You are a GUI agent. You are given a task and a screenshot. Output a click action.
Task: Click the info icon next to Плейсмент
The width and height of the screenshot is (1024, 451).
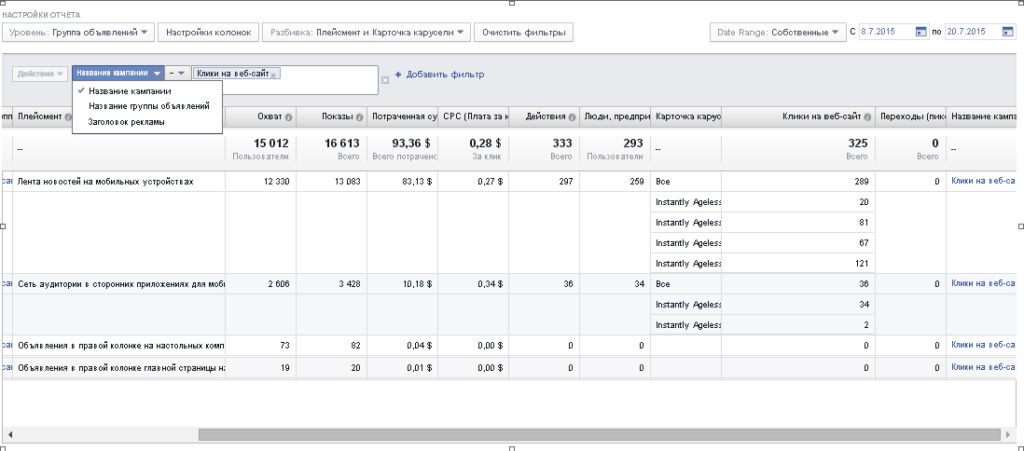(x=69, y=116)
